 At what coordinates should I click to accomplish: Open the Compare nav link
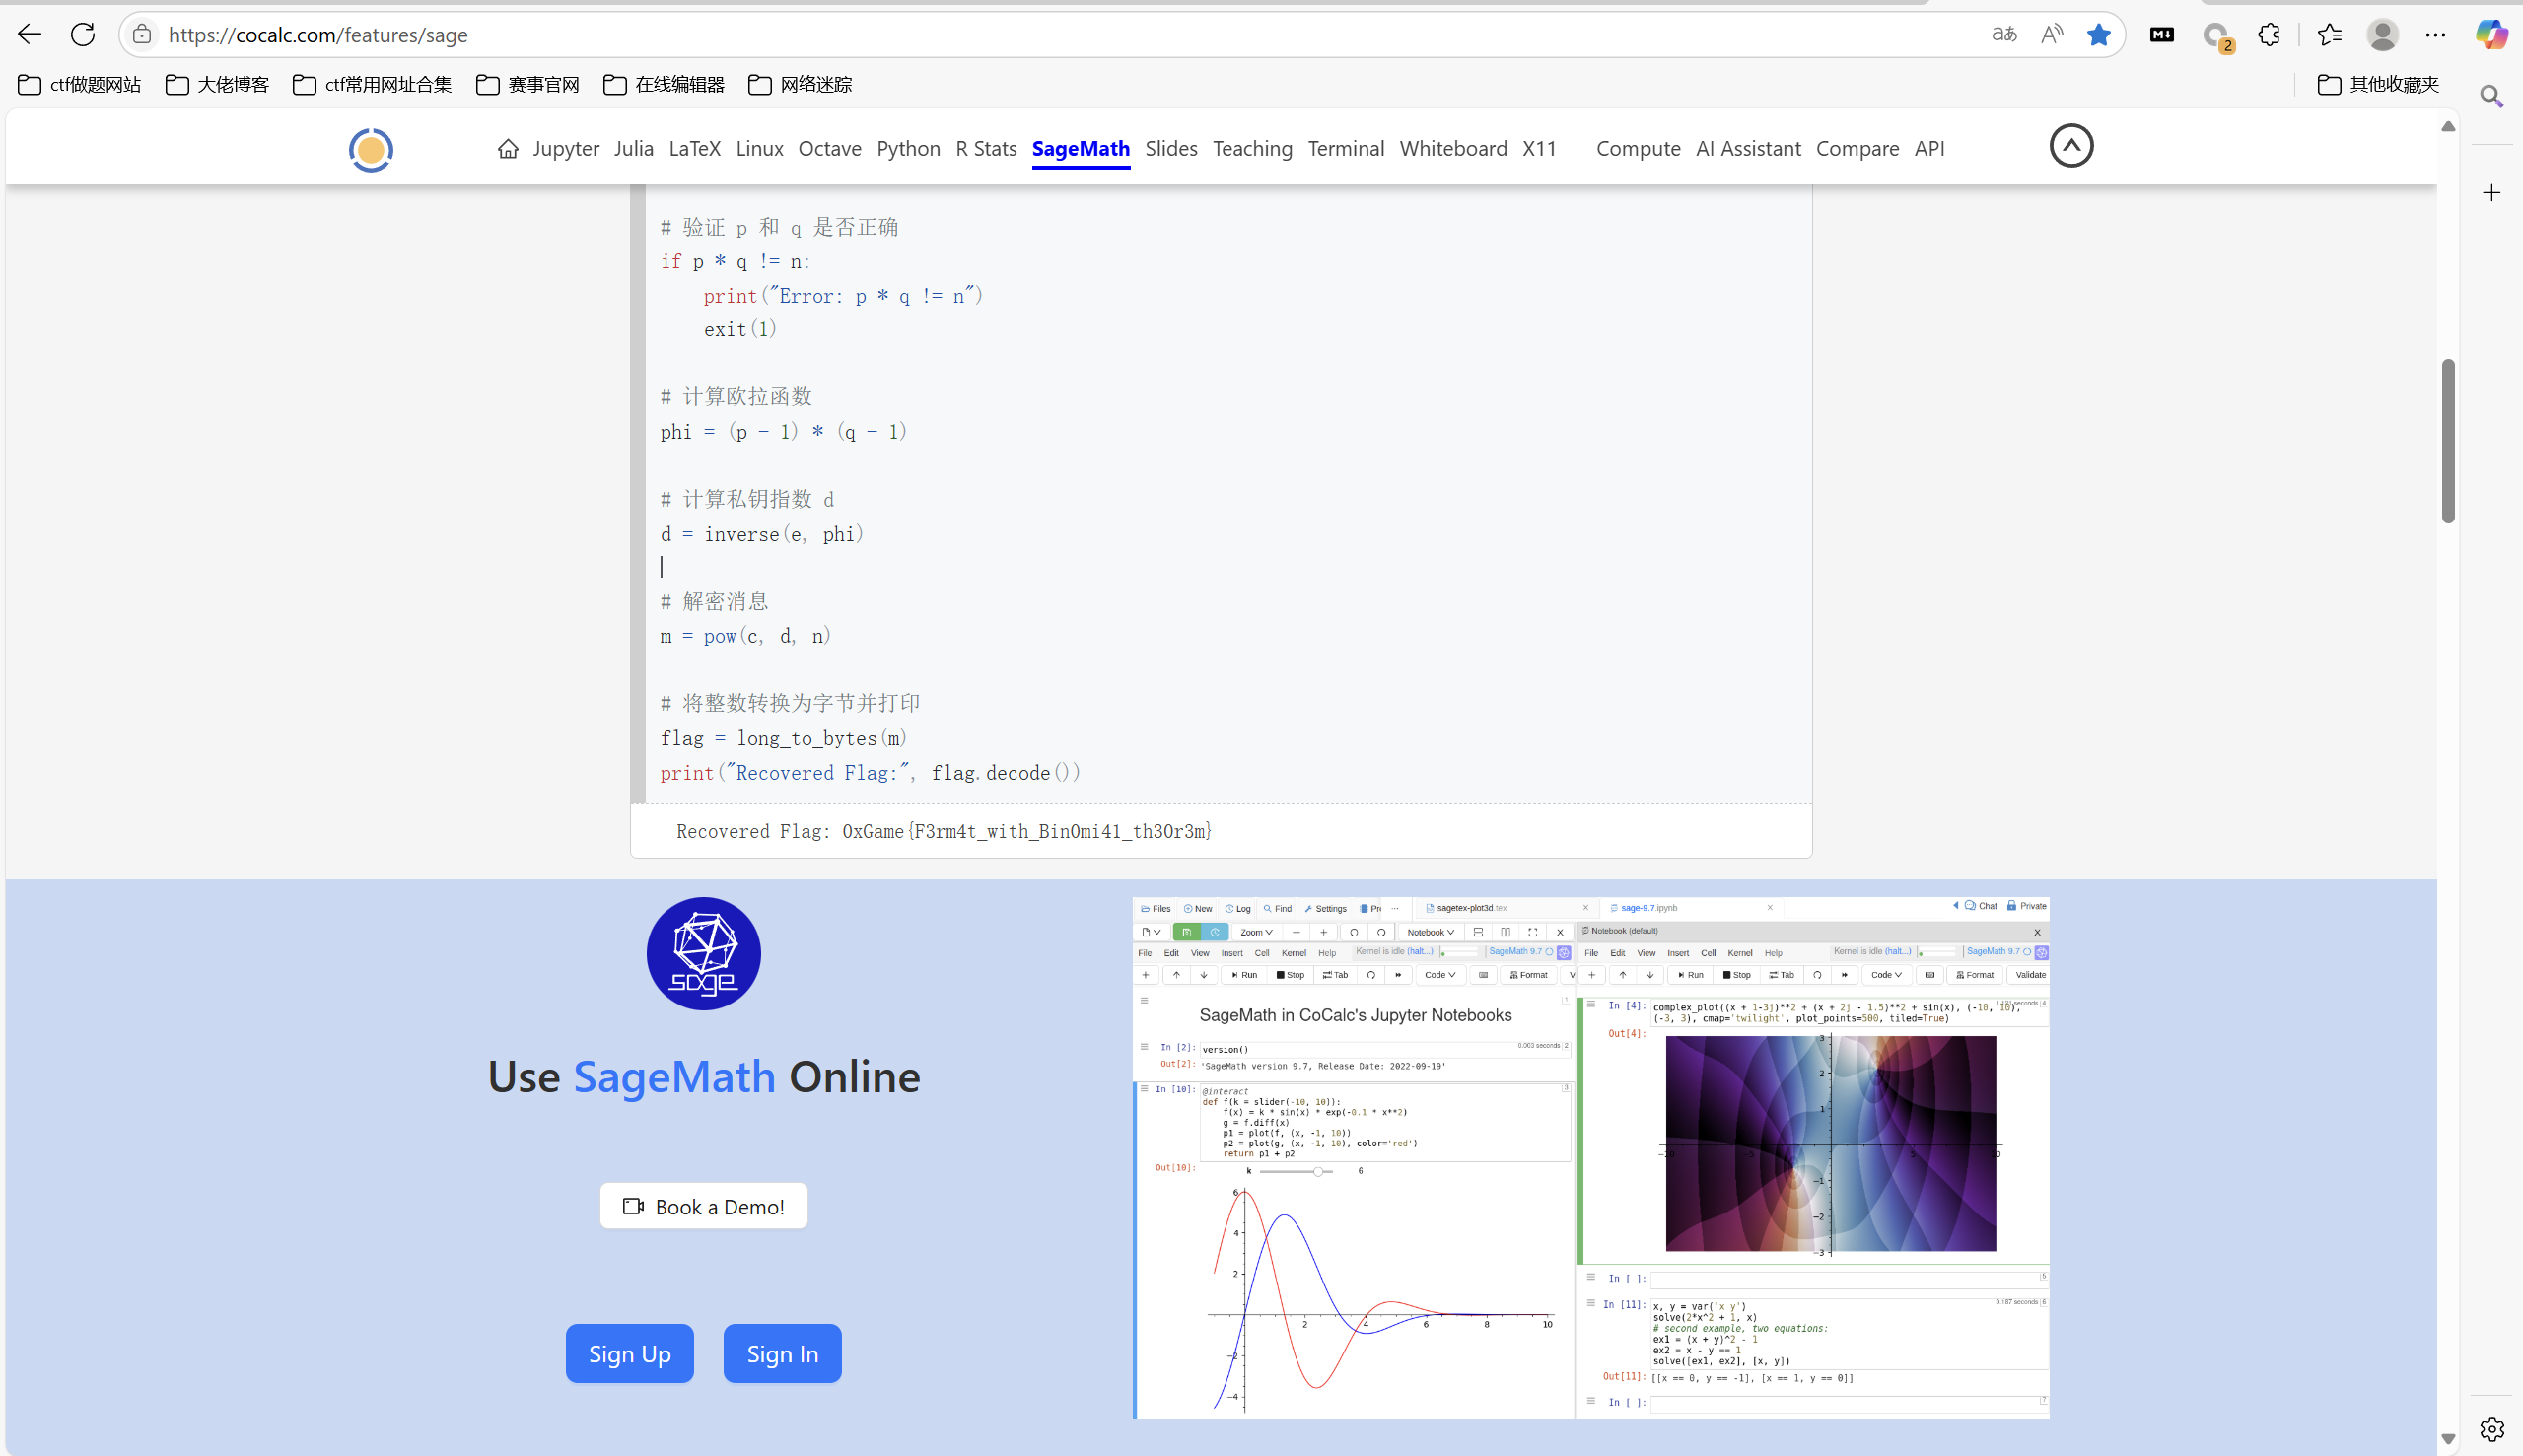click(1857, 148)
